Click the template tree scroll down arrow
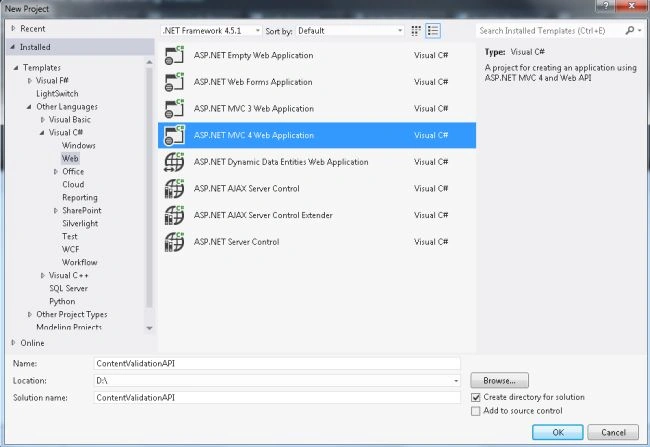This screenshot has height=447, width=650. click(x=149, y=328)
